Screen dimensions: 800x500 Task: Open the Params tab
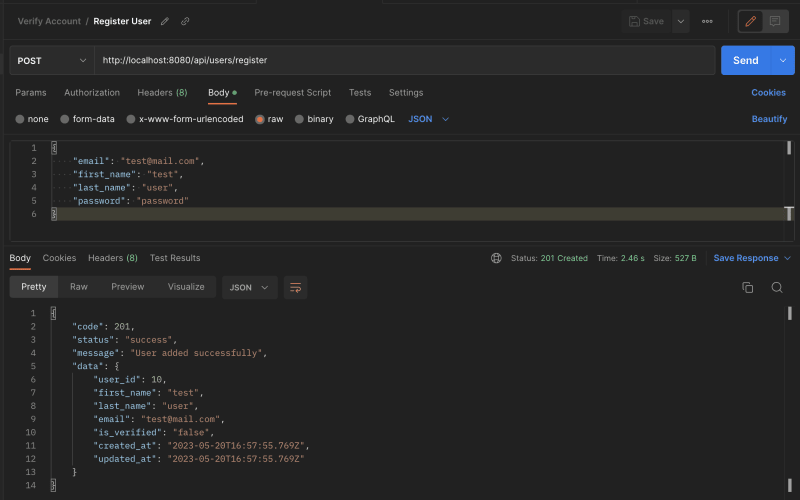tap(31, 93)
